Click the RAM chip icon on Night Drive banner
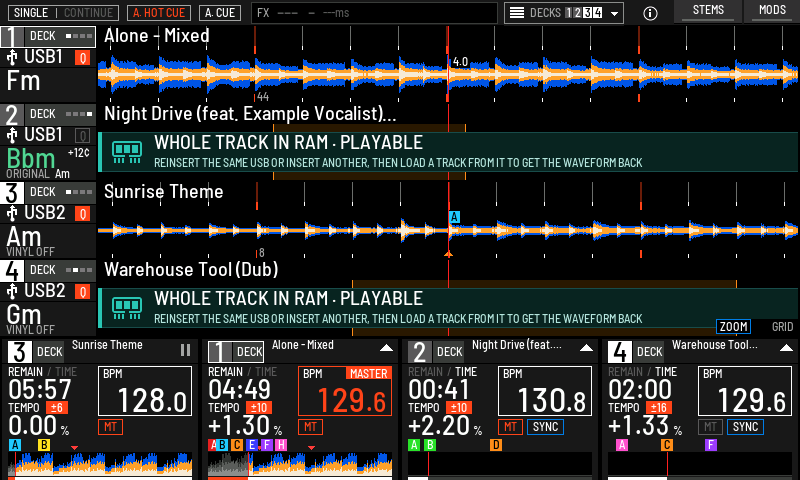This screenshot has width=800, height=480. pos(127,152)
